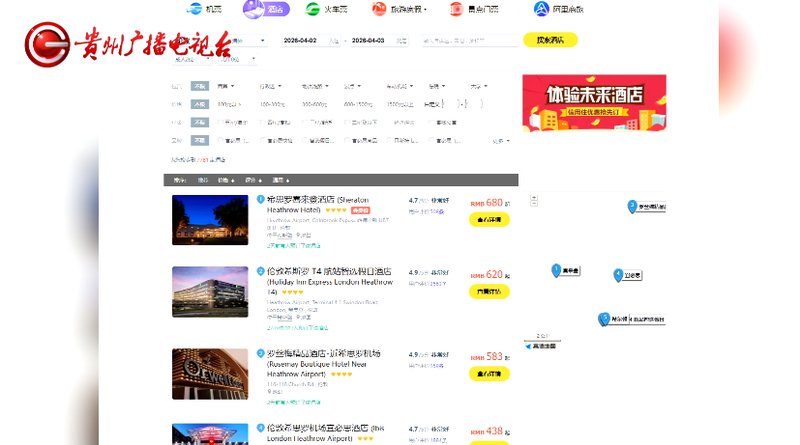The image size is (800, 445).
Task: Tick the third checkbox in the bottom filter row
Action: tap(305, 140)
